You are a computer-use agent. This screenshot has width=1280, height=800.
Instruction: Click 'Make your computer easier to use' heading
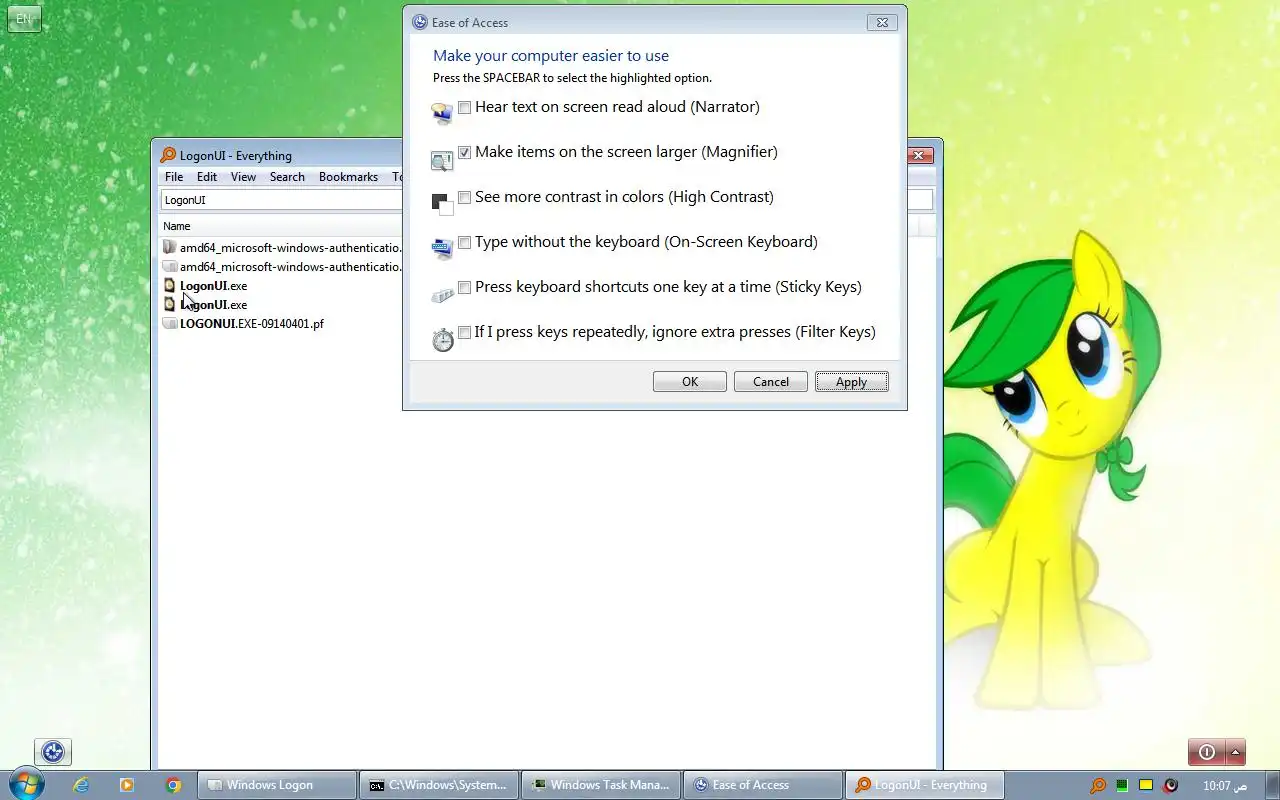click(x=551, y=56)
